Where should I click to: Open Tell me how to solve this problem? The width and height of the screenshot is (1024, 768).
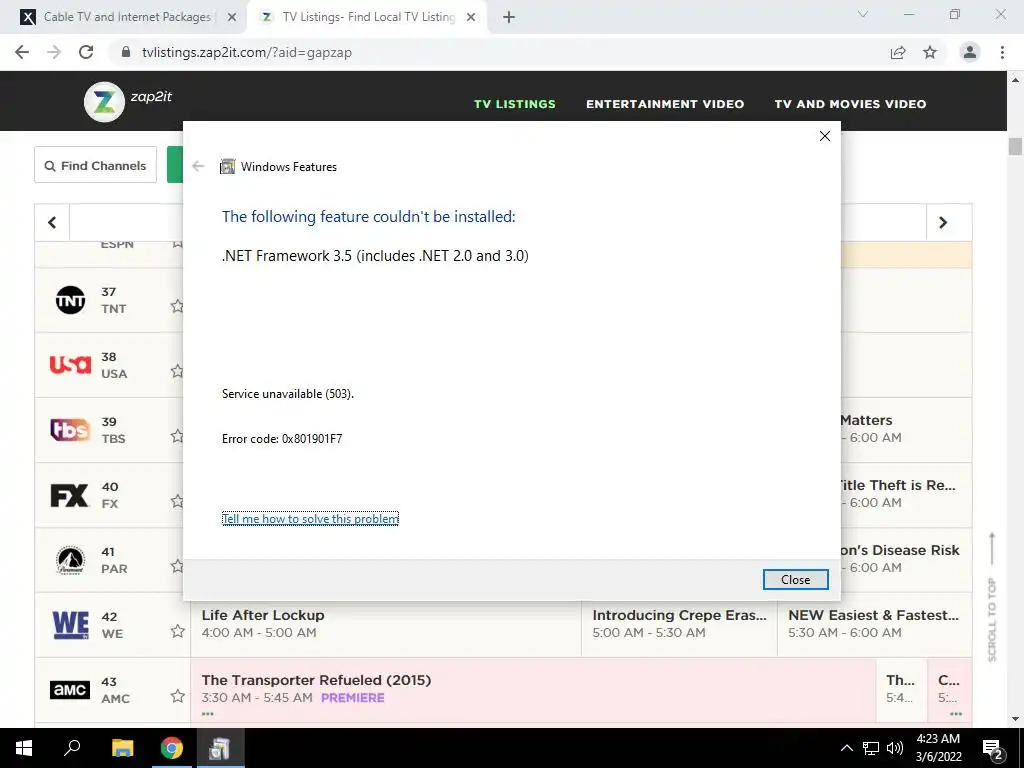pyautogui.click(x=310, y=519)
